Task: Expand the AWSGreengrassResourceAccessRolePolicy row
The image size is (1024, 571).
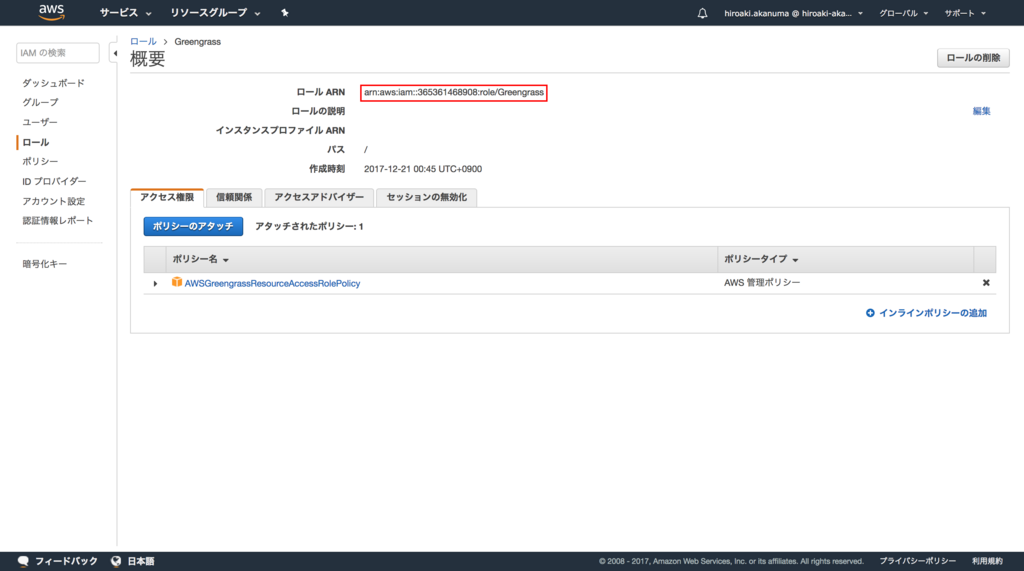Action: pyautogui.click(x=155, y=284)
